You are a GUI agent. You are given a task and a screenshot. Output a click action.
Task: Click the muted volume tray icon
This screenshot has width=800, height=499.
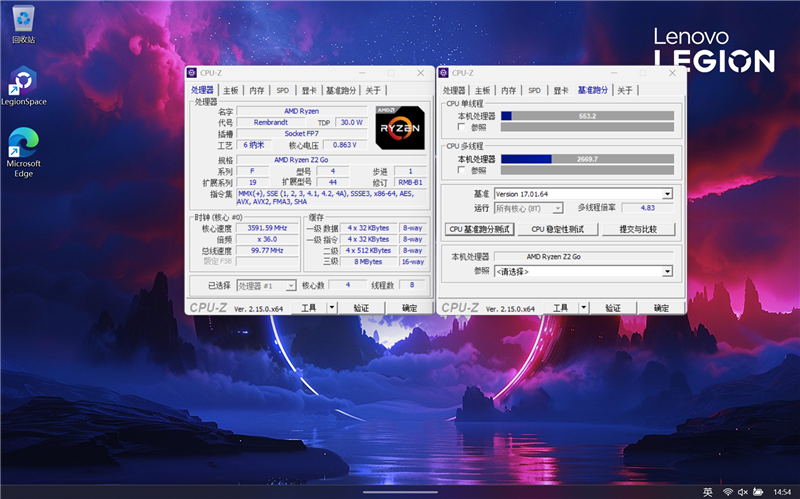click(x=743, y=492)
